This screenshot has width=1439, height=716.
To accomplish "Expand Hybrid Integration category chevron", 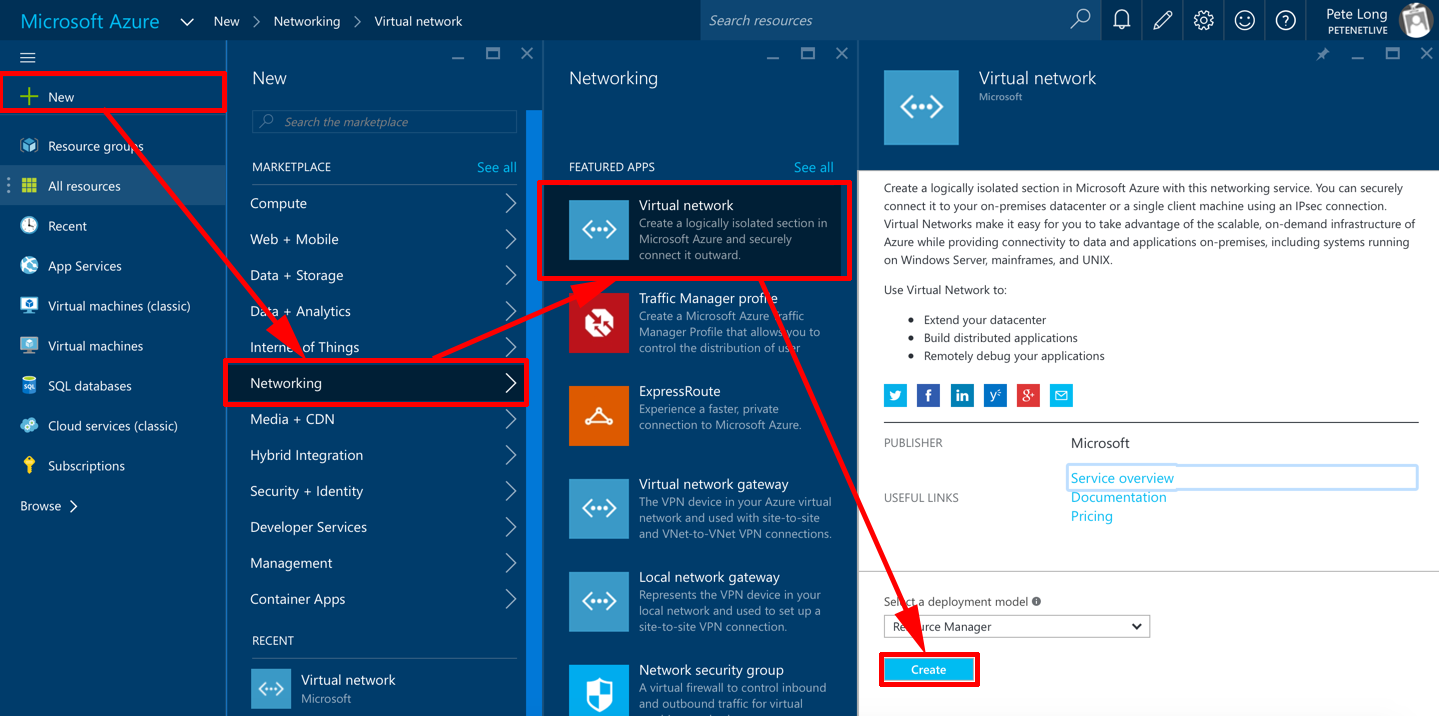I will point(510,455).
